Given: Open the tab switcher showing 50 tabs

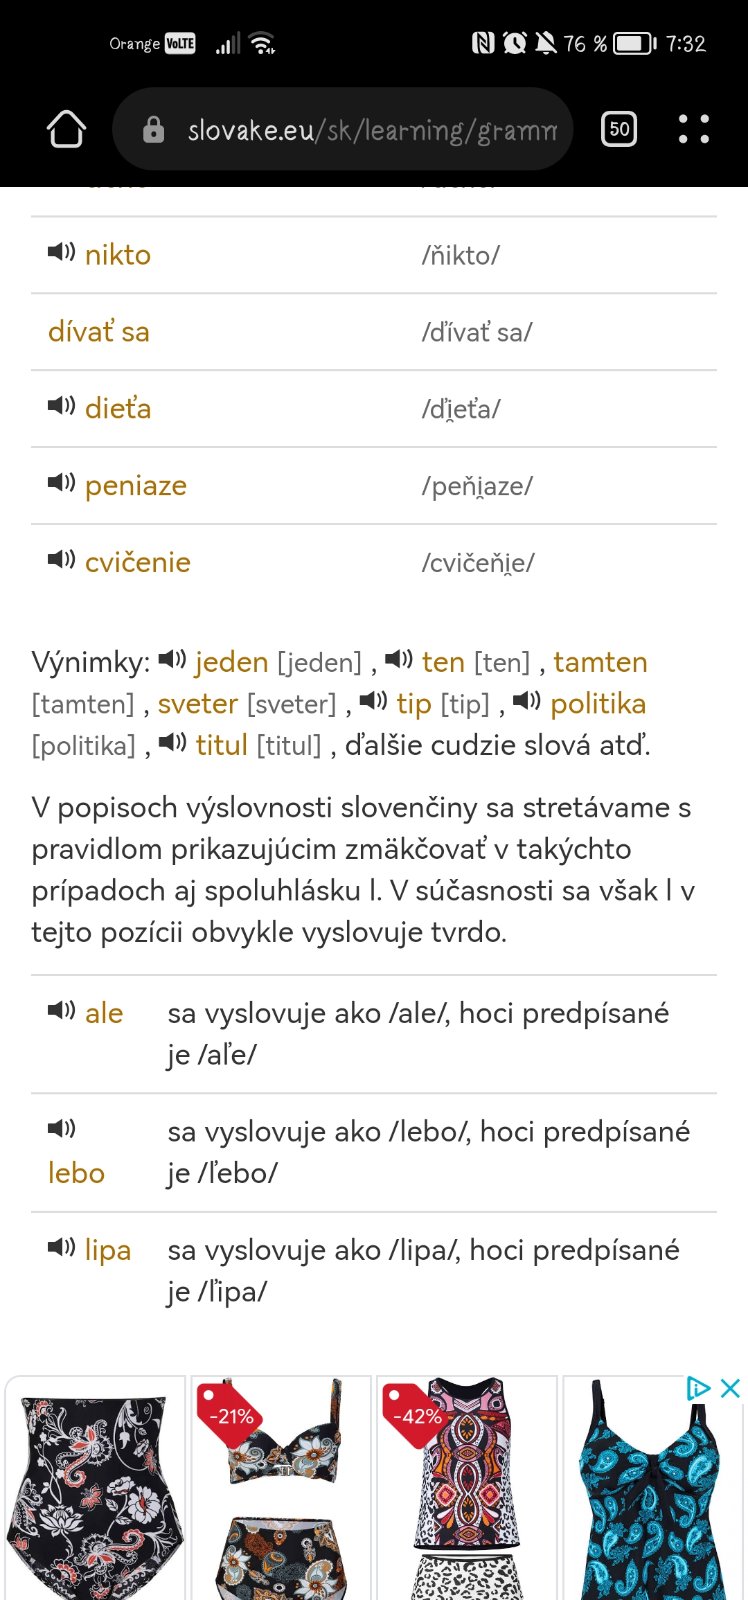Looking at the screenshot, I should (x=619, y=129).
